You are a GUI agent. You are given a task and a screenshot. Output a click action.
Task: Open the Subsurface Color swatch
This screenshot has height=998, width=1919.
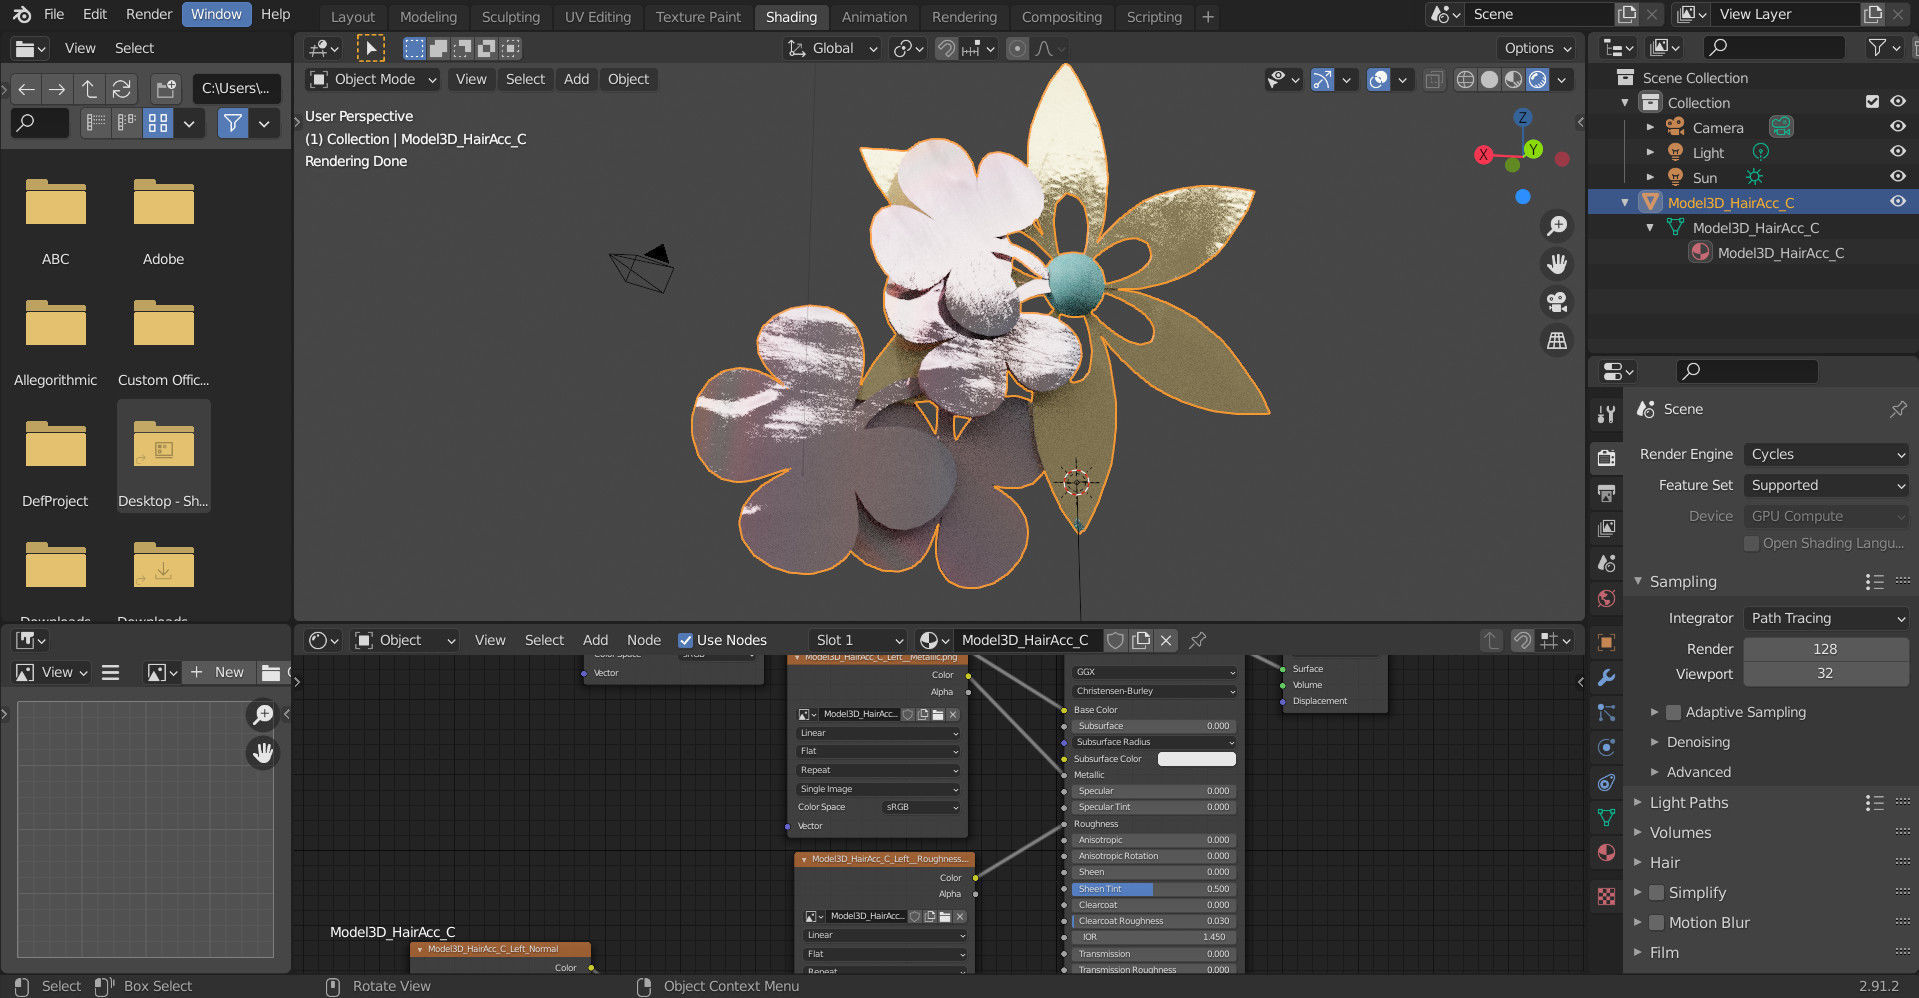click(1196, 759)
